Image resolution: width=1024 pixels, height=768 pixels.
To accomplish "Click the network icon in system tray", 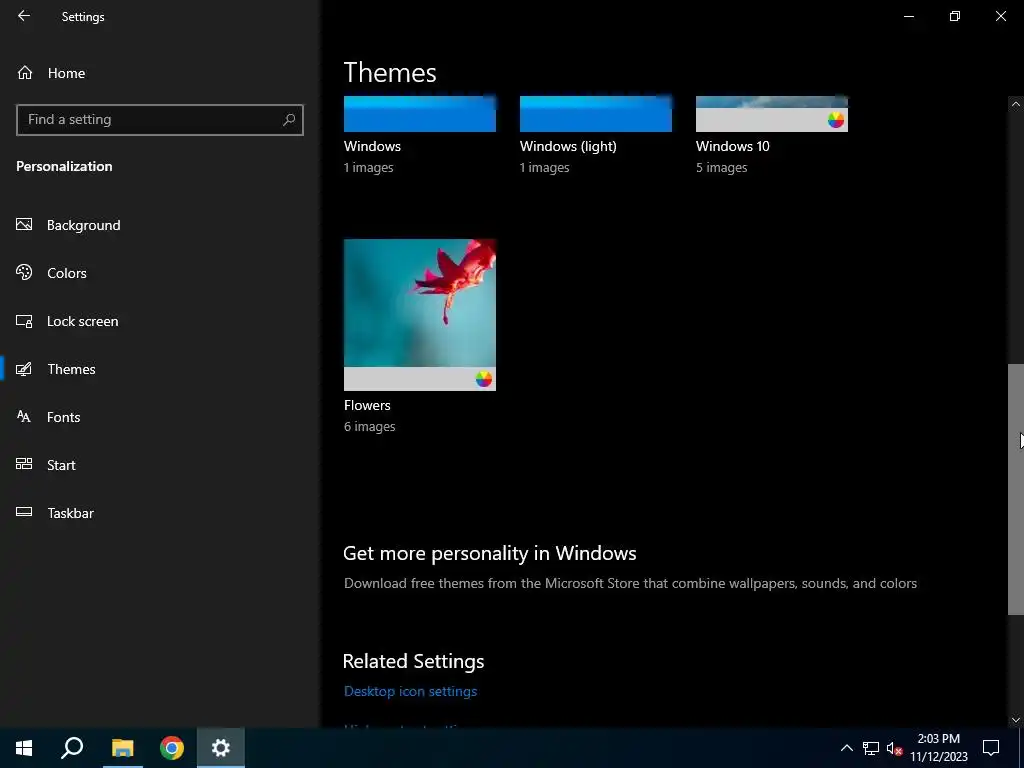I will (x=871, y=748).
